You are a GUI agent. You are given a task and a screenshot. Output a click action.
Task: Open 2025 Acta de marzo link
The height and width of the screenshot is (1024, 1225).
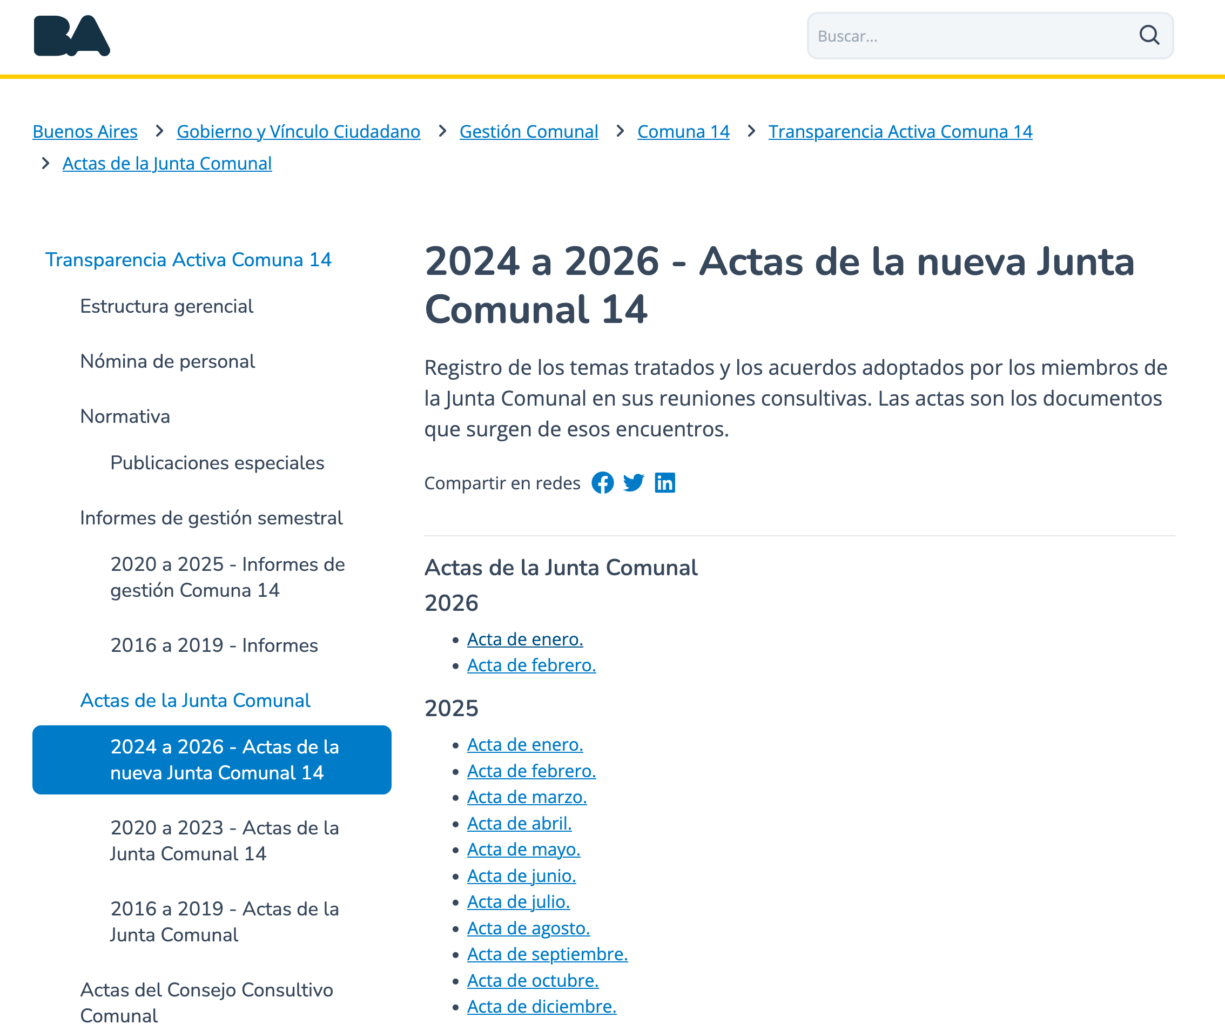point(526,798)
